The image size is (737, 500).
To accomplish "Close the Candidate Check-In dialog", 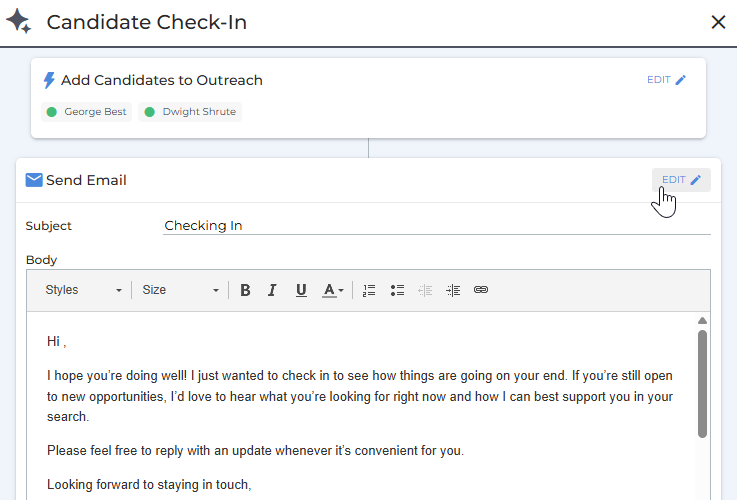I will (718, 22).
